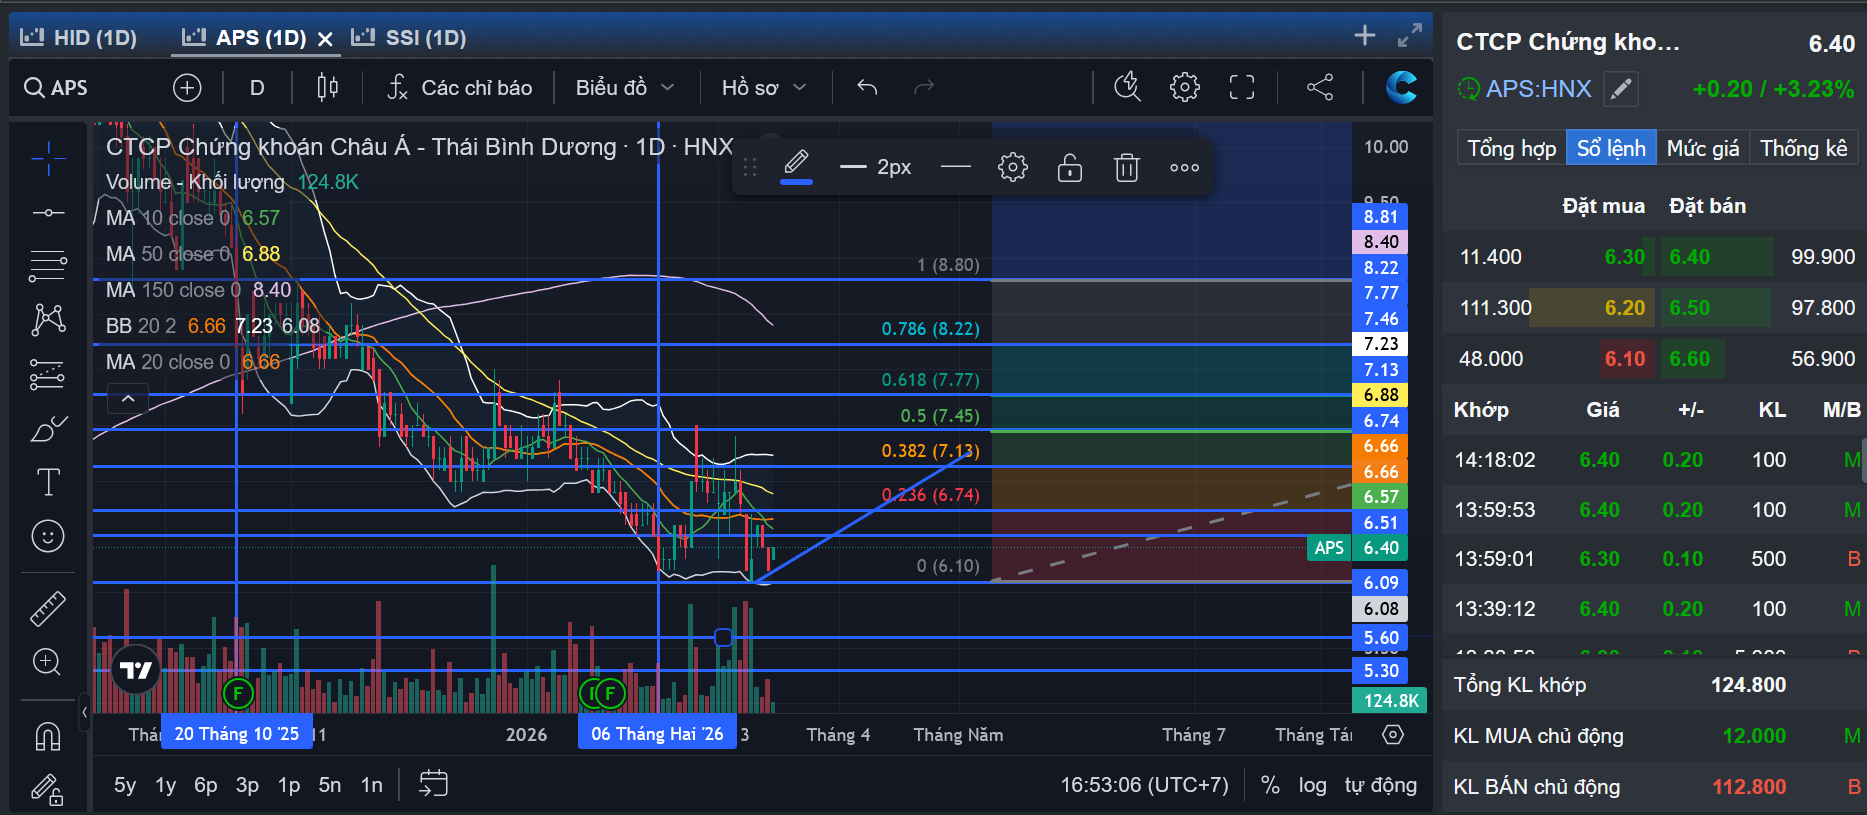This screenshot has width=1867, height=815.
Task: Edit the APS:HNX symbol with pencil icon
Action: pyautogui.click(x=1620, y=89)
